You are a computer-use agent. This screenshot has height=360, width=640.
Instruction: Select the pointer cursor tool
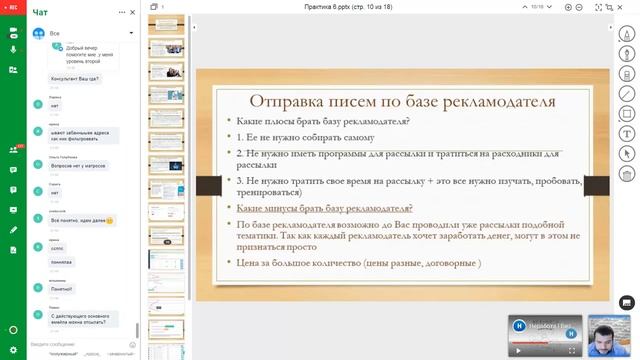[x=627, y=153]
